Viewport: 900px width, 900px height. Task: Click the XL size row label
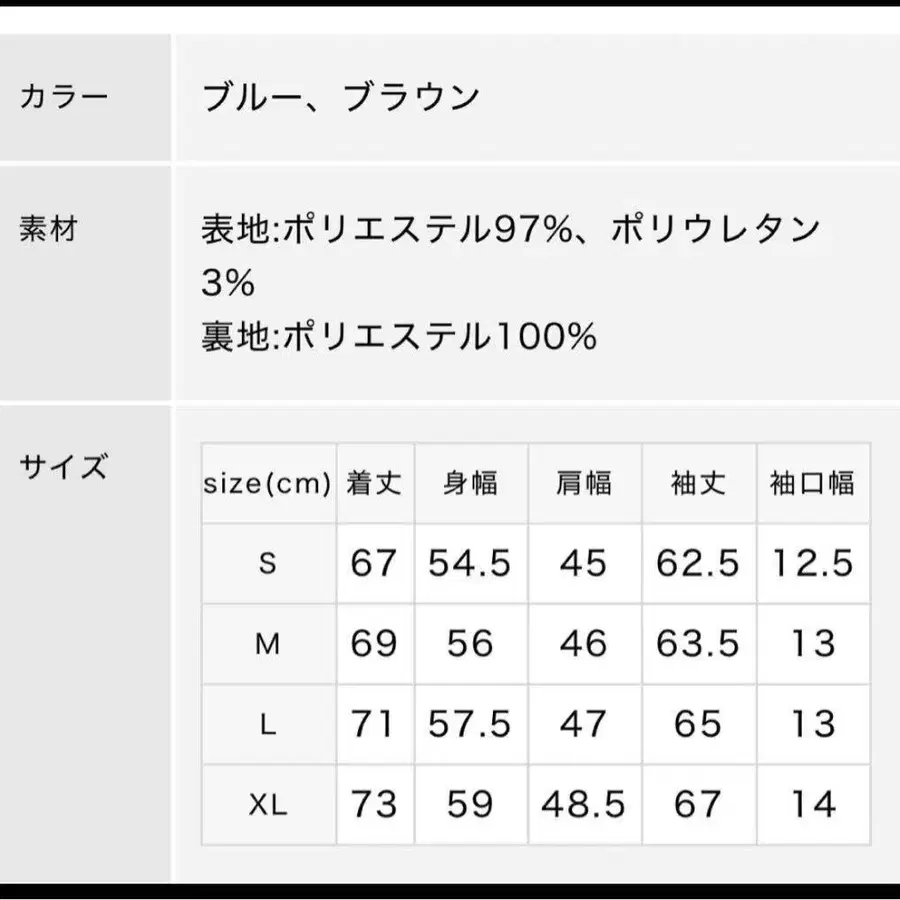click(267, 804)
